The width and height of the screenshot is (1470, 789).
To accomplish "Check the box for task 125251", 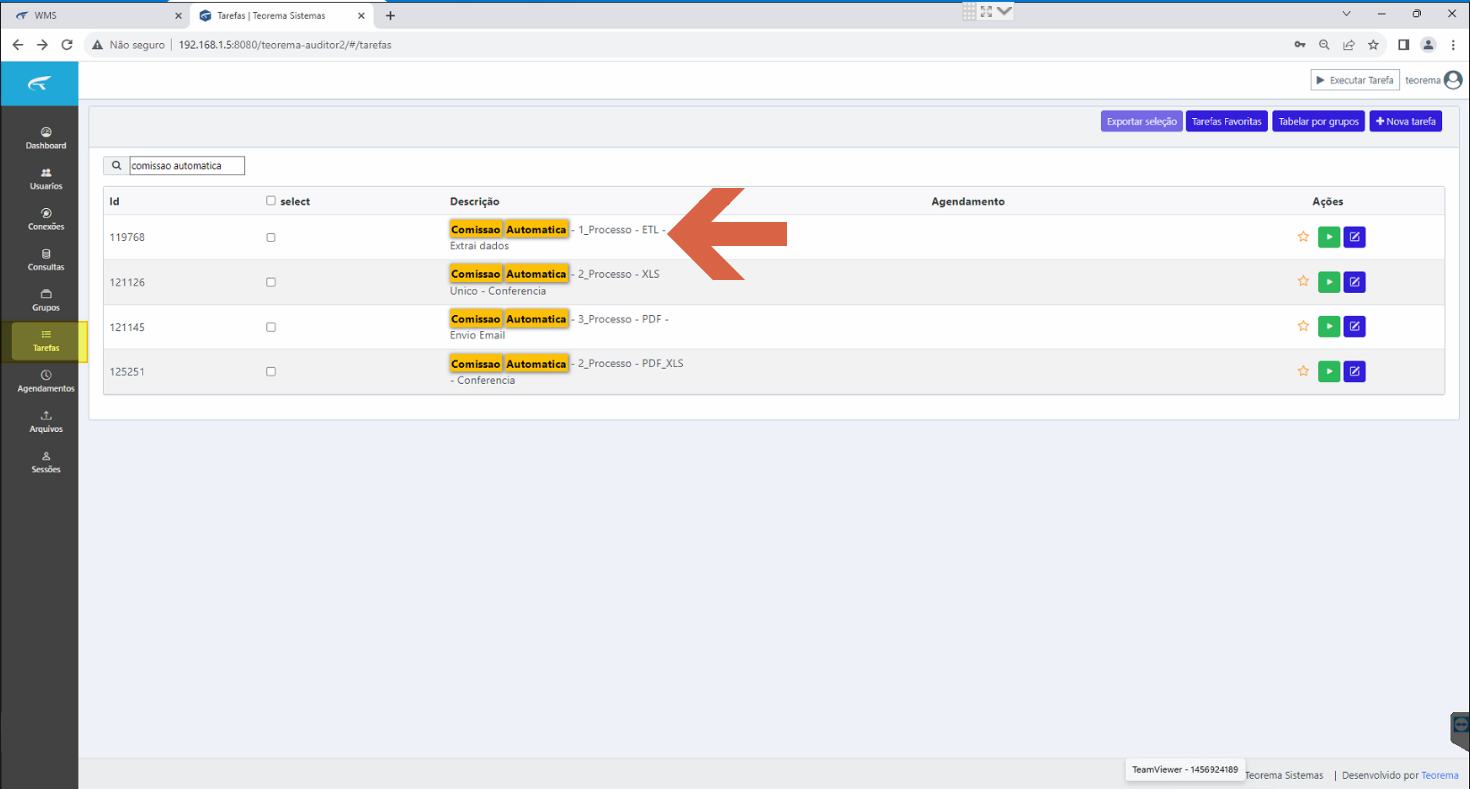I will click(271, 371).
